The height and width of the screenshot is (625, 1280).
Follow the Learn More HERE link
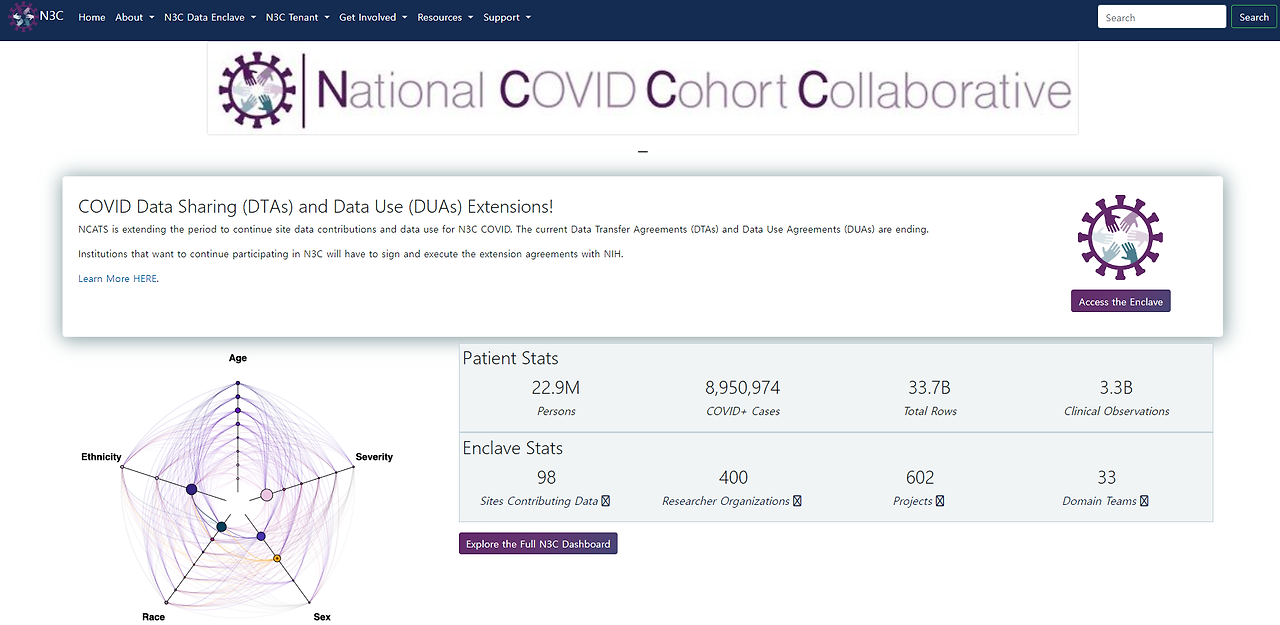118,279
